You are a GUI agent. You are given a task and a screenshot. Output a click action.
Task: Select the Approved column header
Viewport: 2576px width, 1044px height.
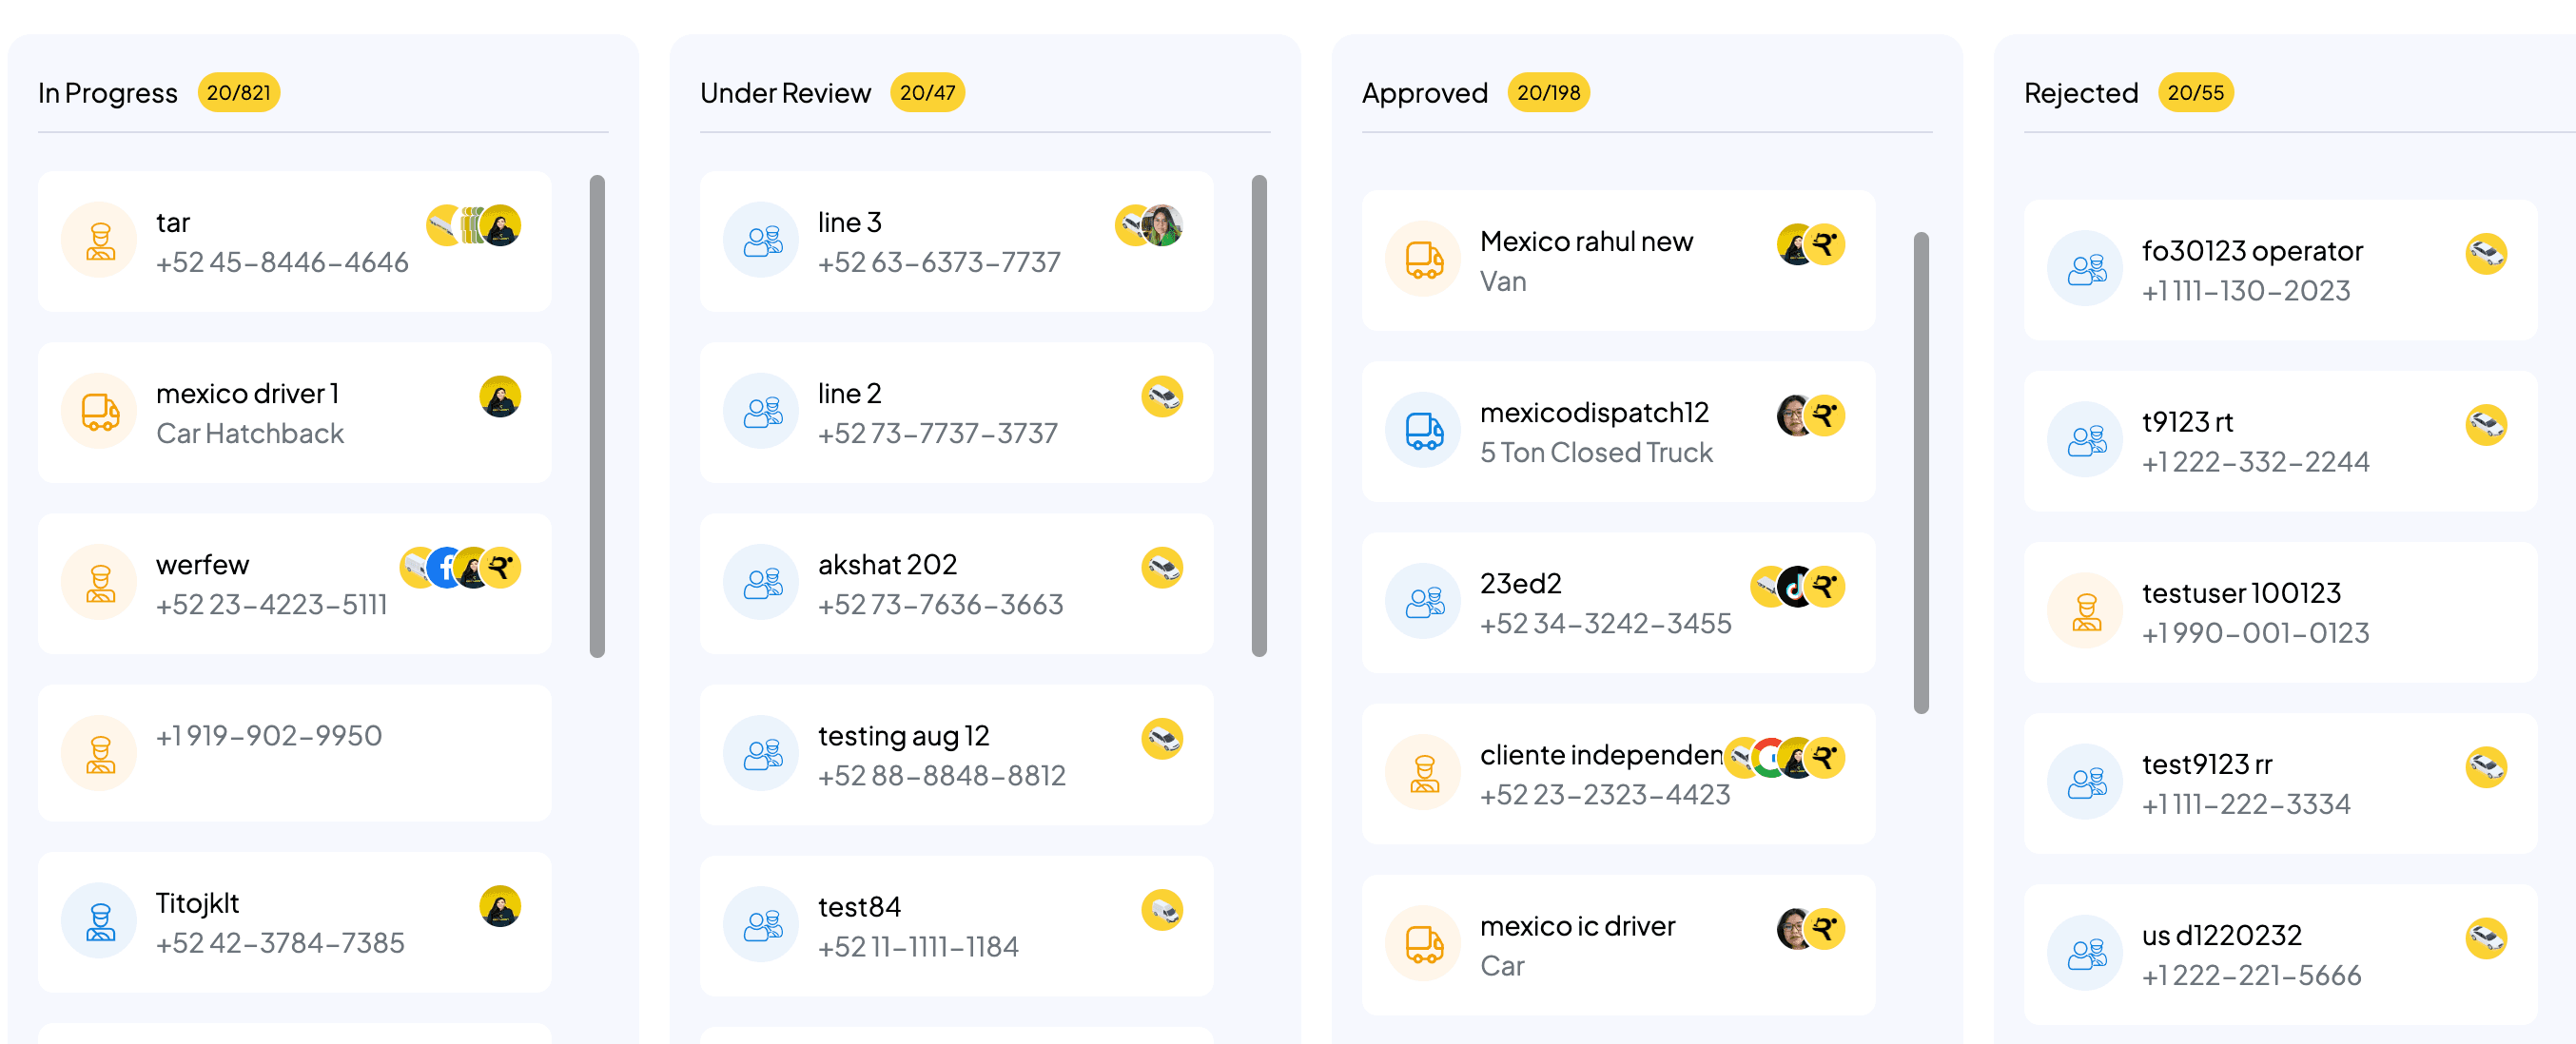(1424, 93)
